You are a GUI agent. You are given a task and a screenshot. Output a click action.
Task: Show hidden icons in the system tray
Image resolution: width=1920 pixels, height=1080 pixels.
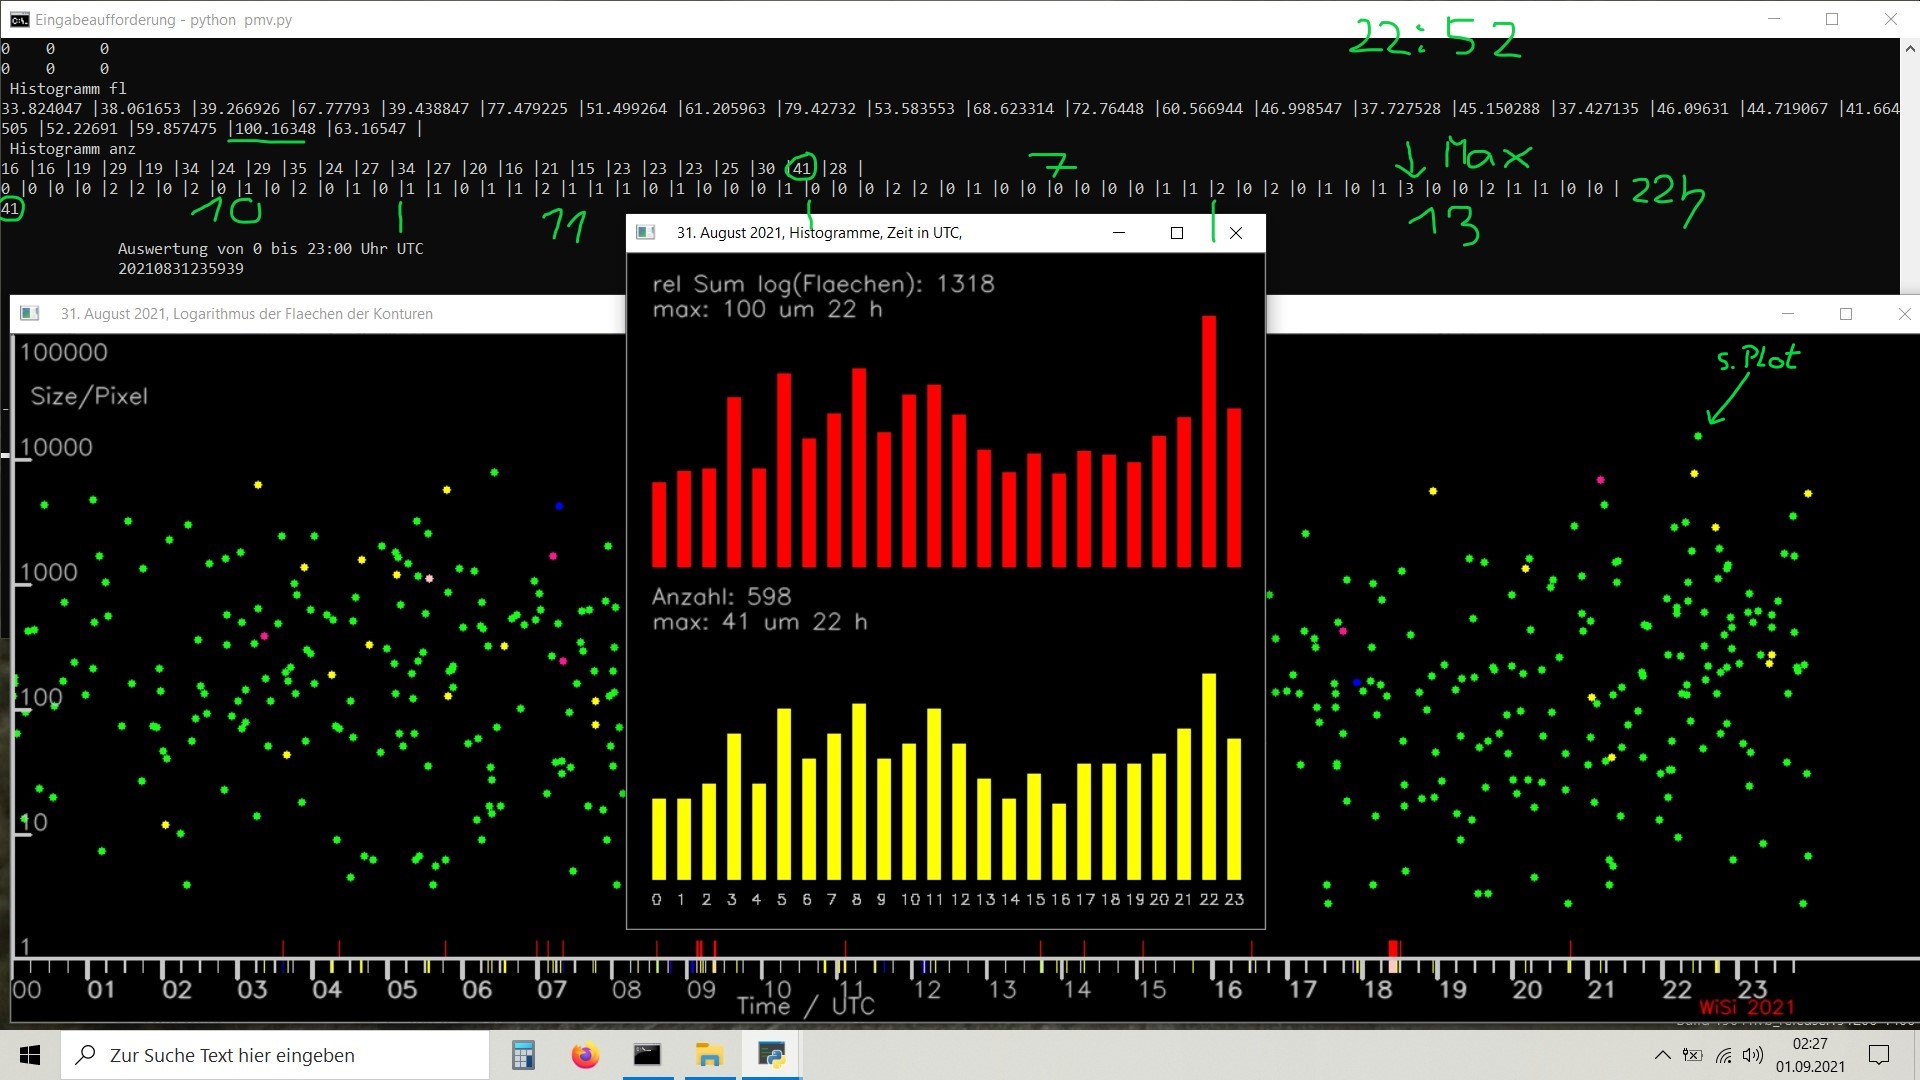[x=1662, y=1055]
